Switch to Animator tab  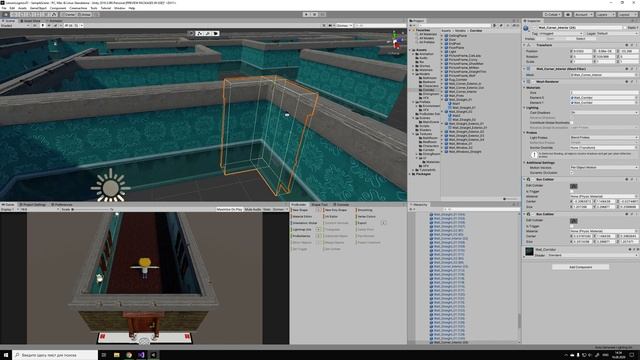[54, 20]
